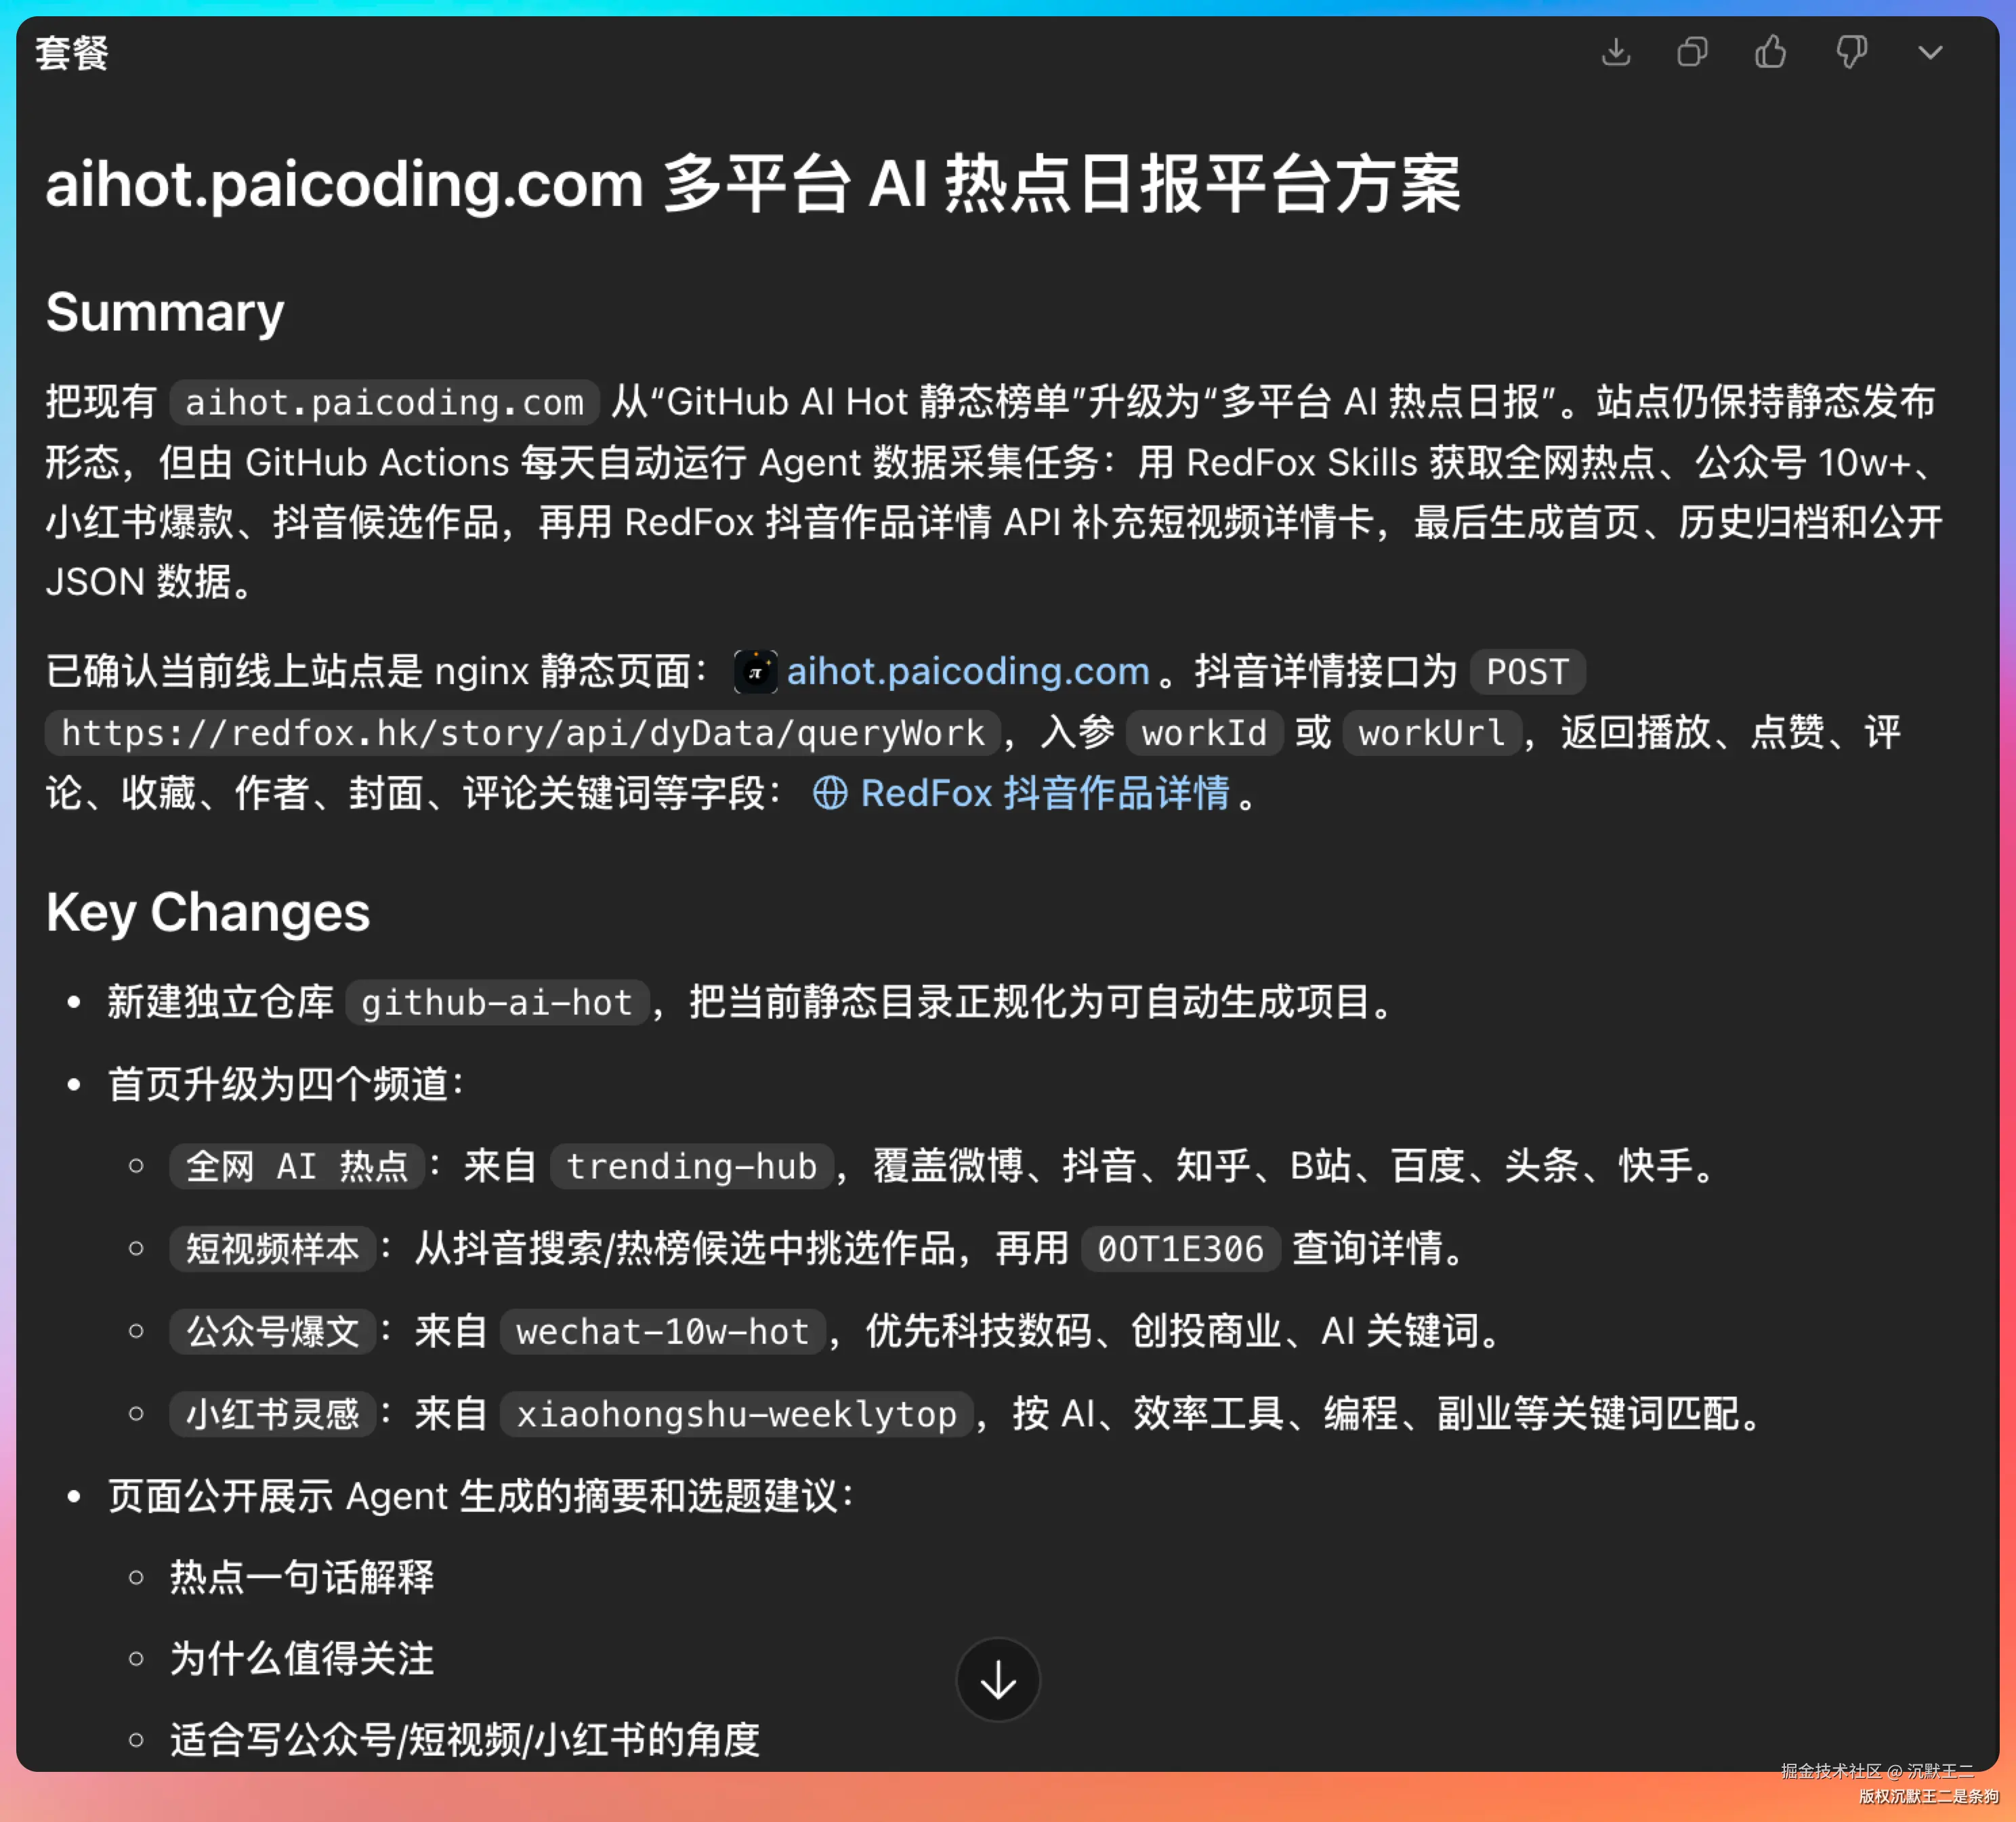Click the 全网 AI 热点 code chip

(x=297, y=1166)
